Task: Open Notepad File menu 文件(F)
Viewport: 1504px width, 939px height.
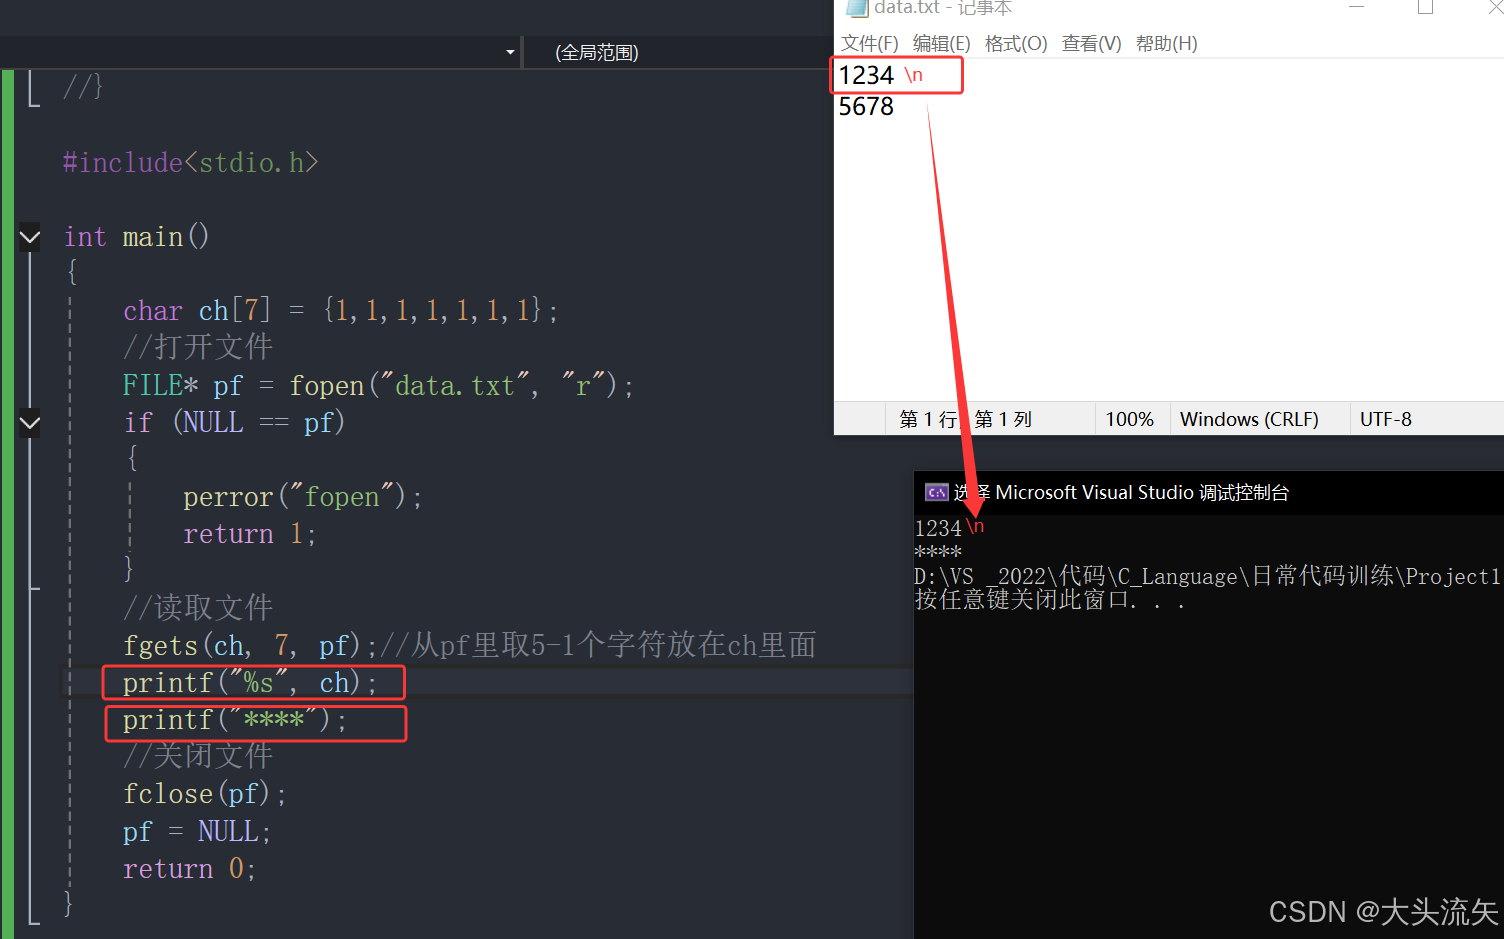Action: tap(869, 43)
